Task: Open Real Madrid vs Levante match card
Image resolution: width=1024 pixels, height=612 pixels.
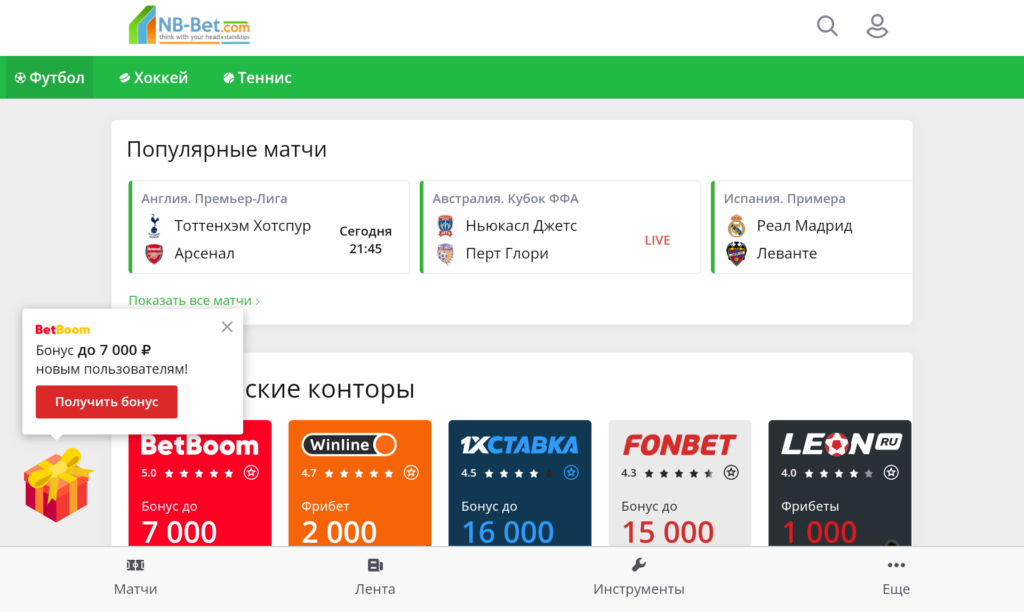Action: coord(812,227)
